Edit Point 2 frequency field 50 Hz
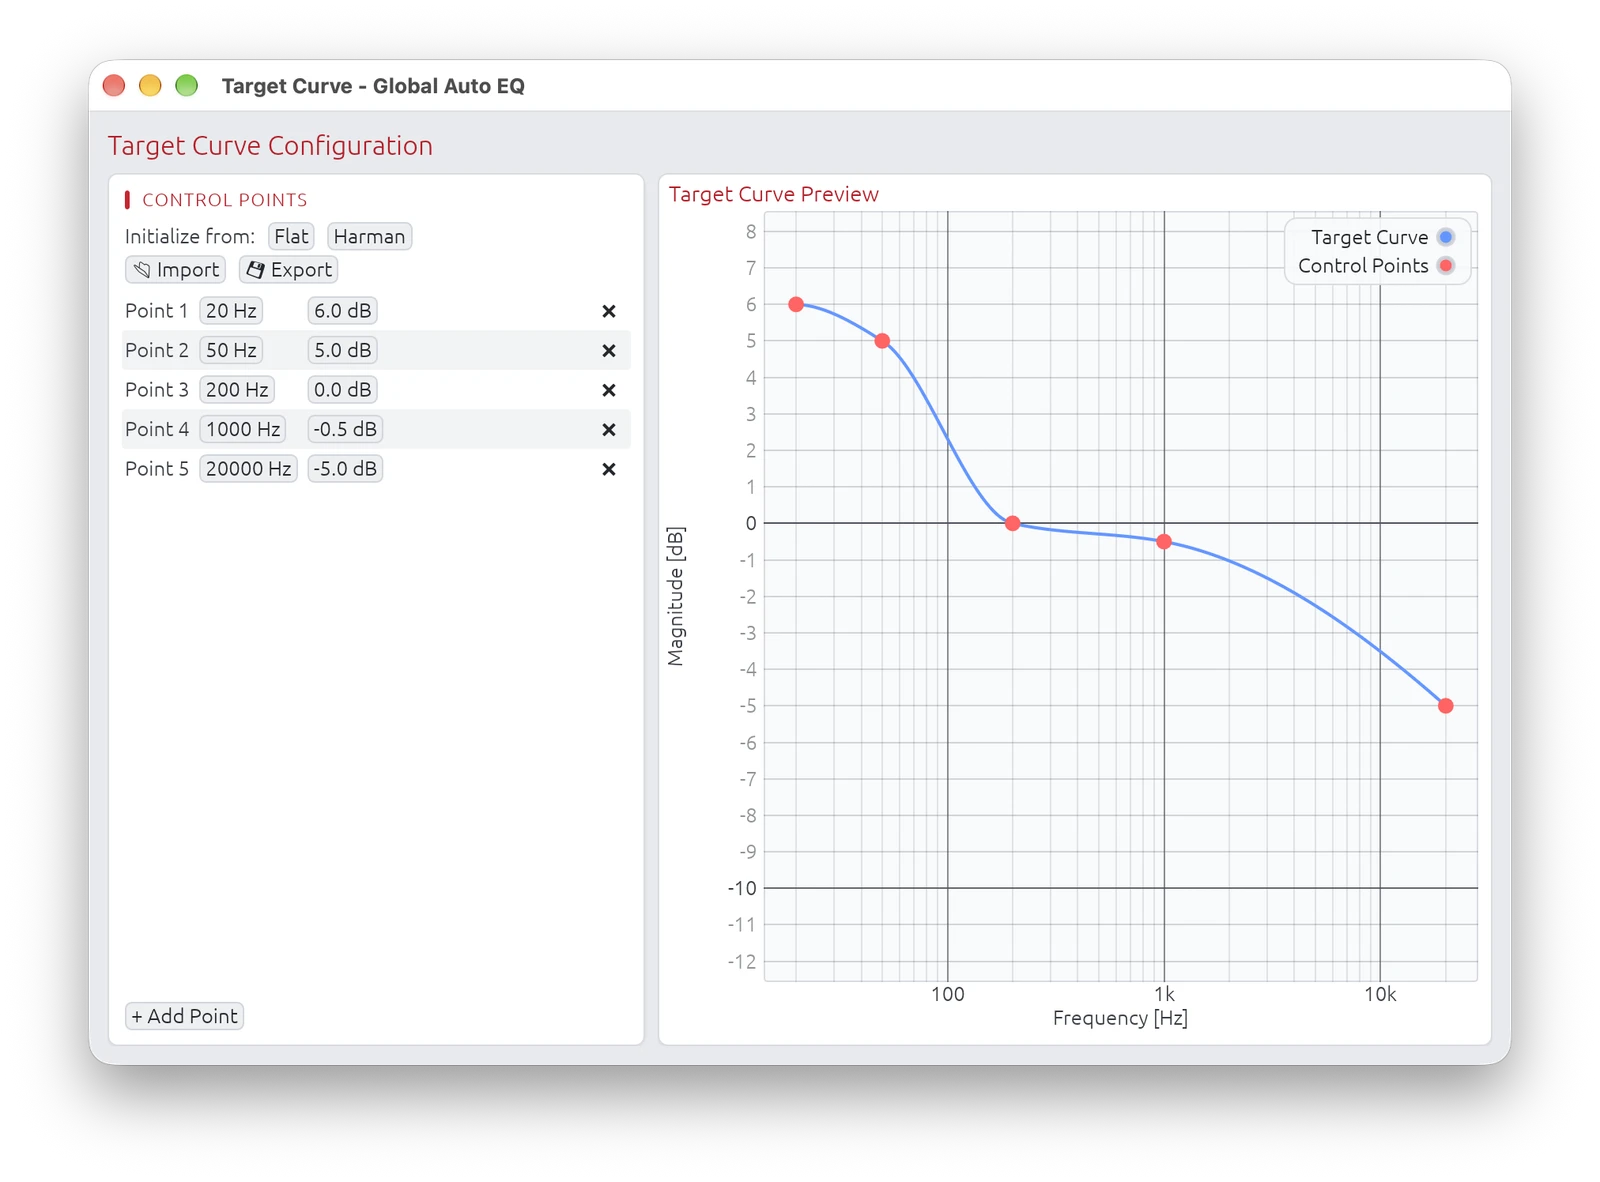 pyautogui.click(x=231, y=351)
